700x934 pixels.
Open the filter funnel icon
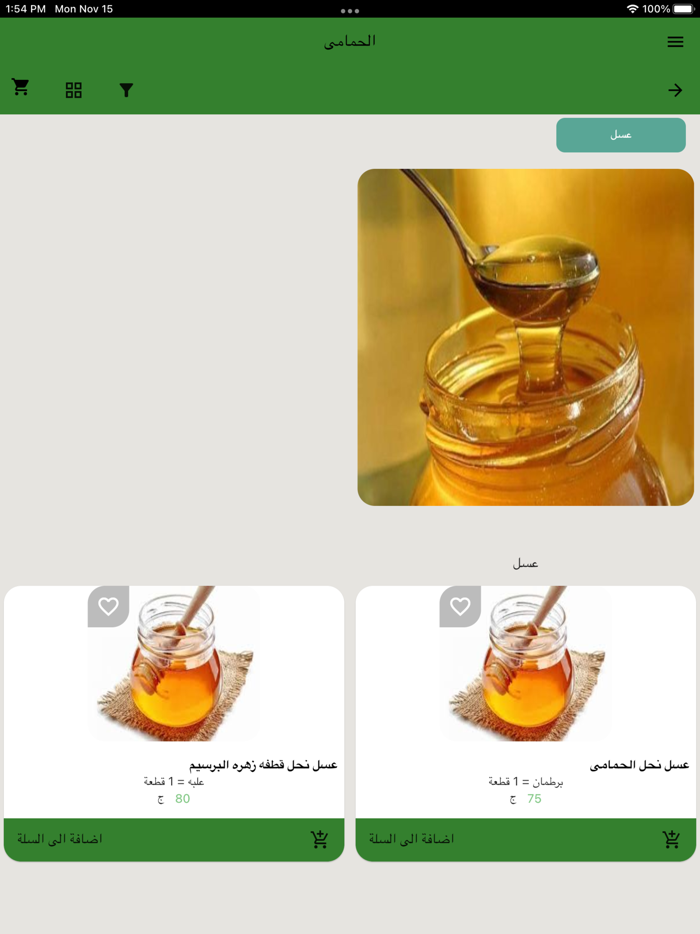126,90
